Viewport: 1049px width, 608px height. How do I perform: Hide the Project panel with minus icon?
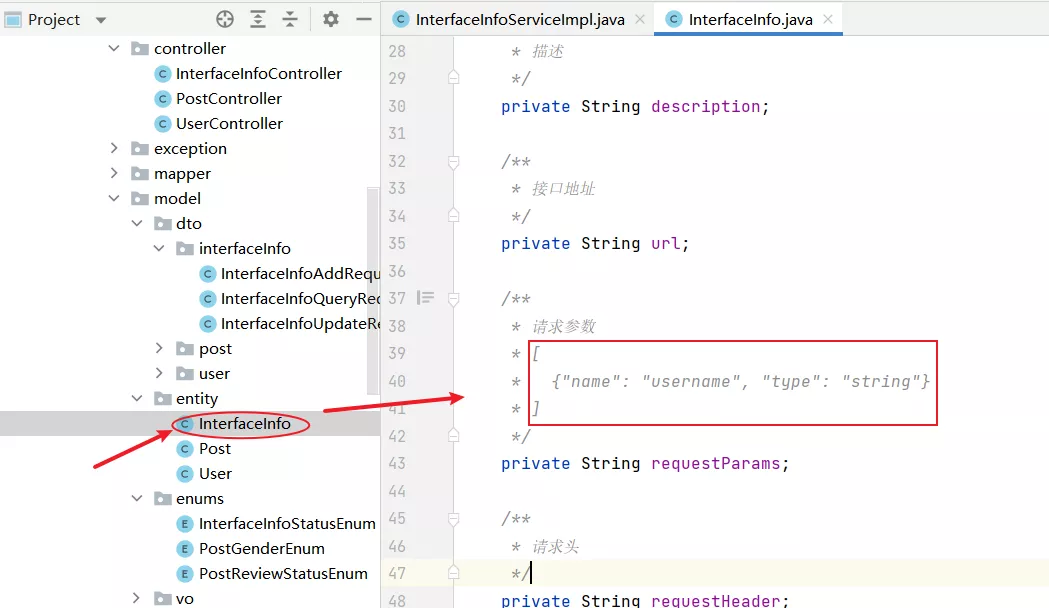click(x=363, y=19)
